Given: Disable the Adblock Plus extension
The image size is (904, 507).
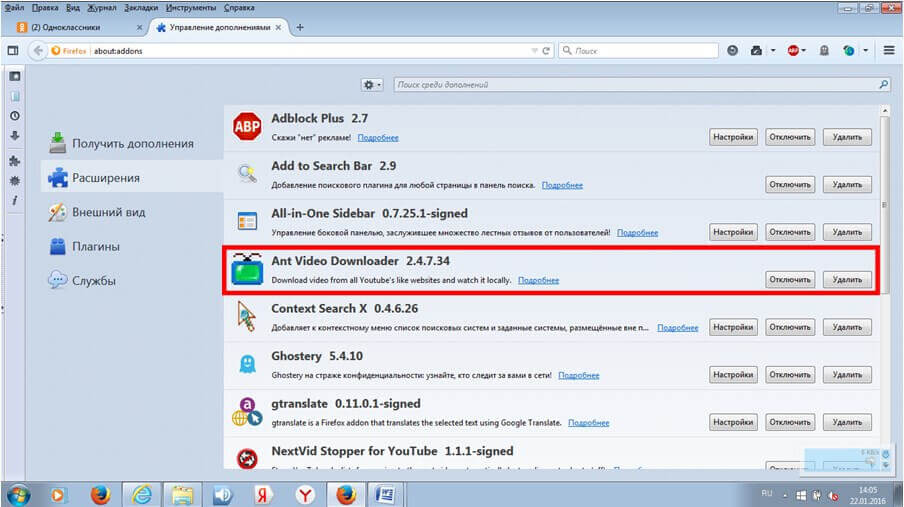Looking at the screenshot, I should pos(790,137).
